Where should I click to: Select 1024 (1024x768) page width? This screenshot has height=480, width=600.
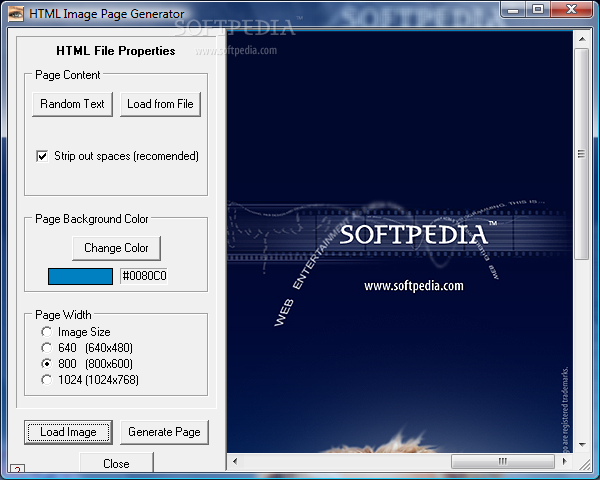47,380
